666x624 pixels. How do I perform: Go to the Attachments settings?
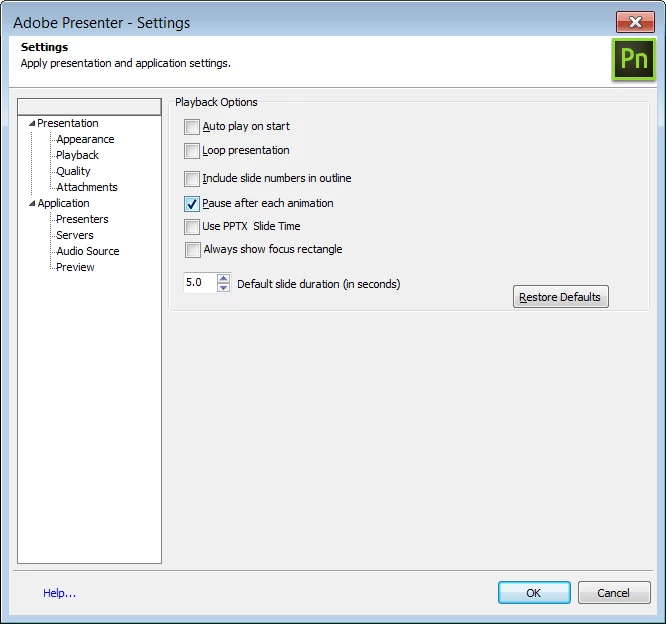point(87,187)
